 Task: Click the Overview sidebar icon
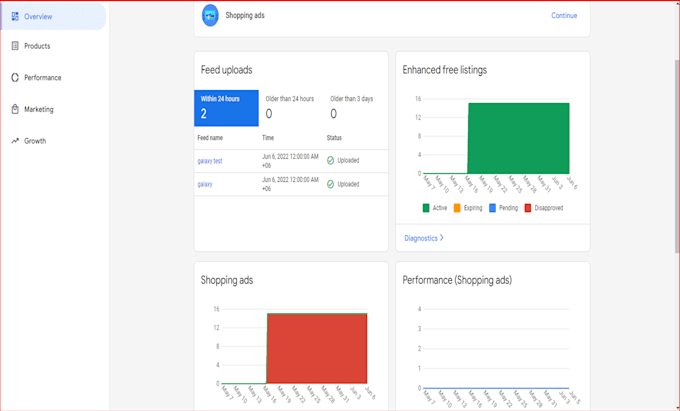15,16
